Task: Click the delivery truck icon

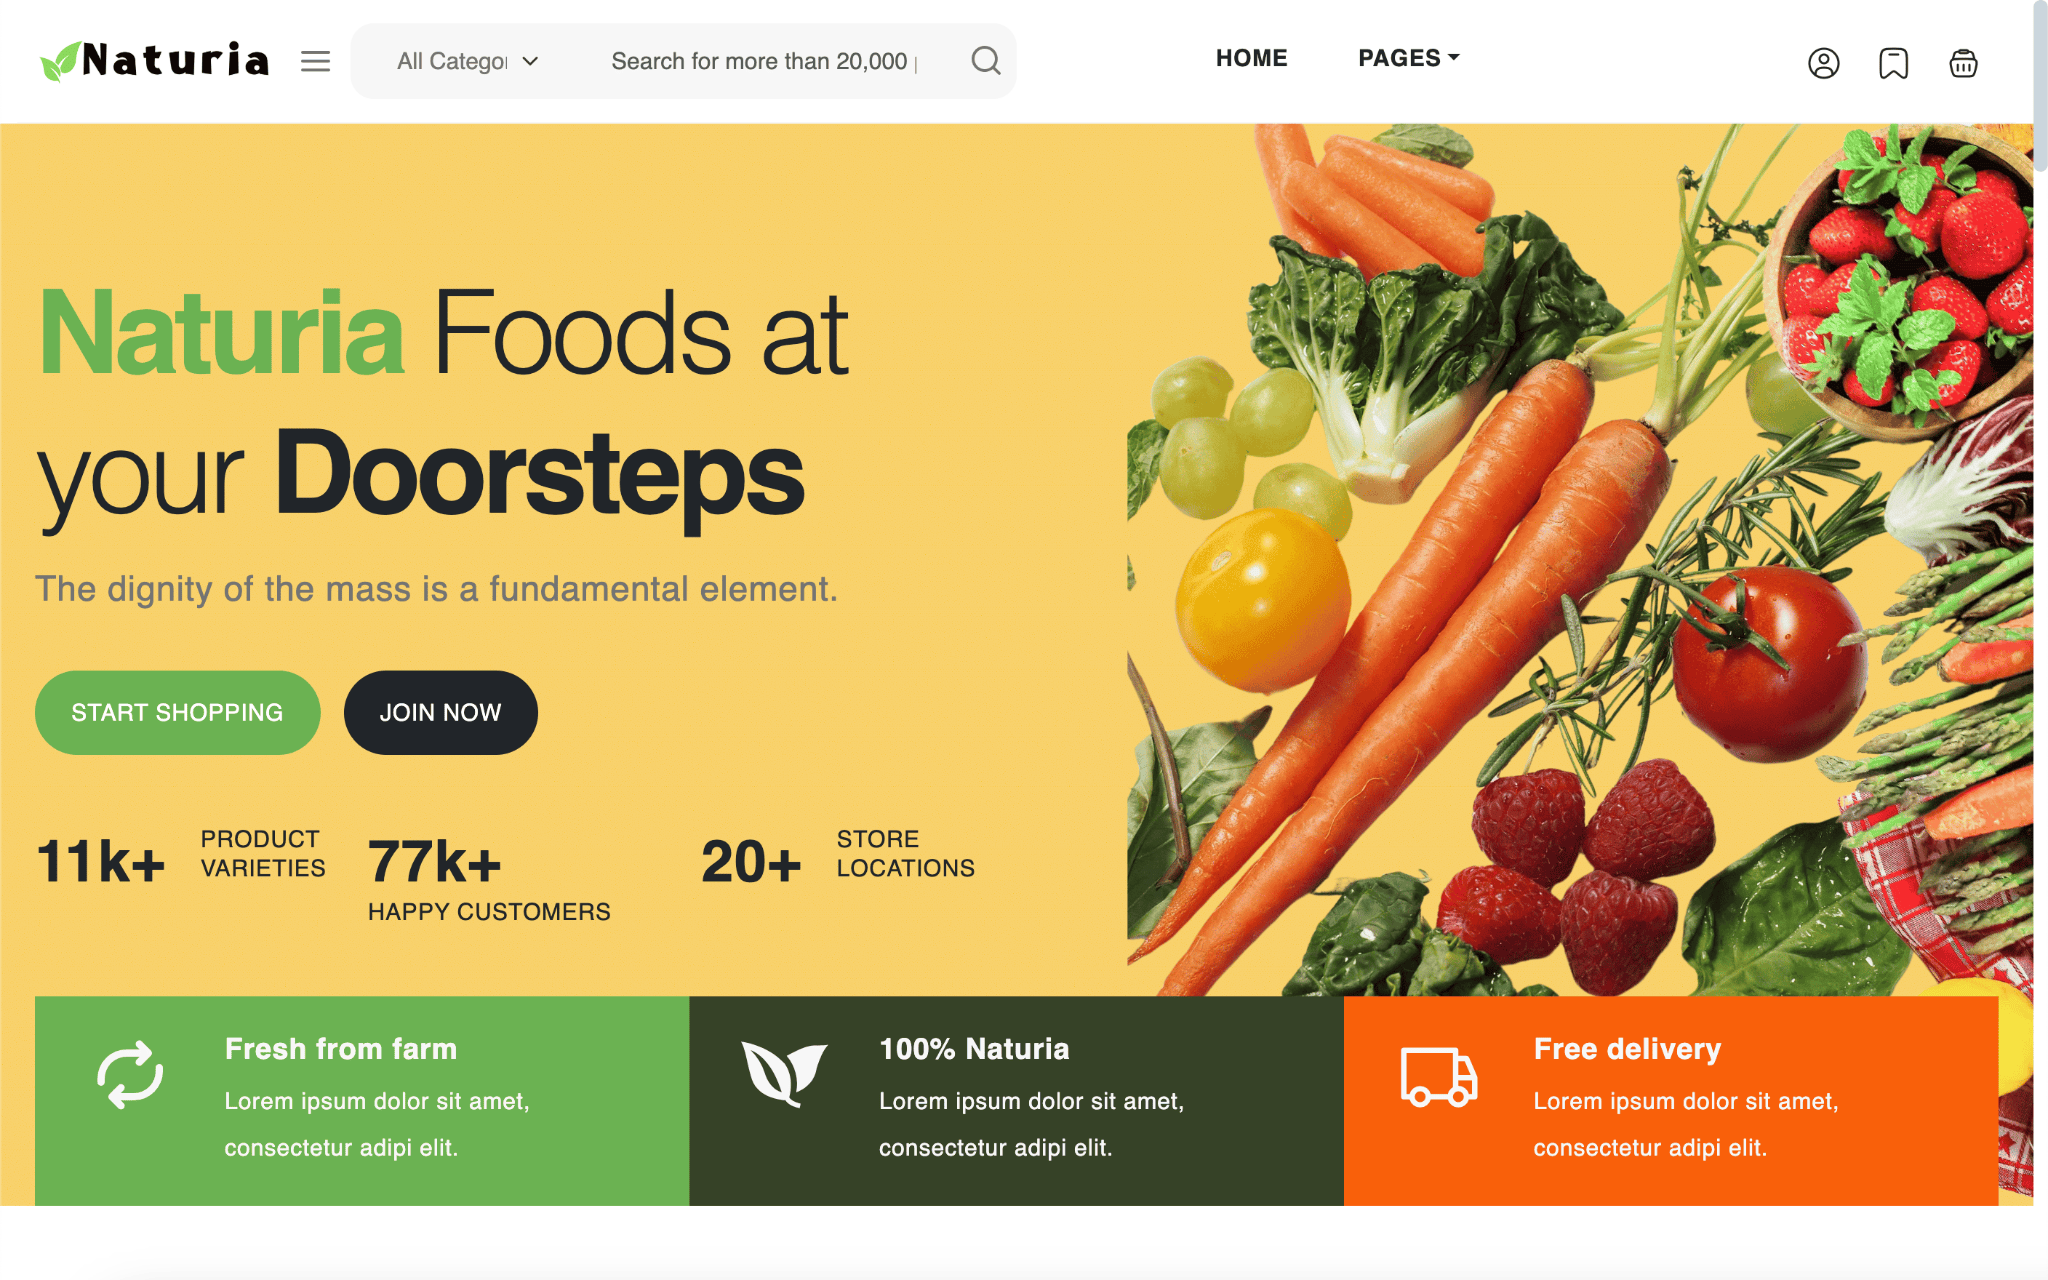Action: (x=1439, y=1077)
